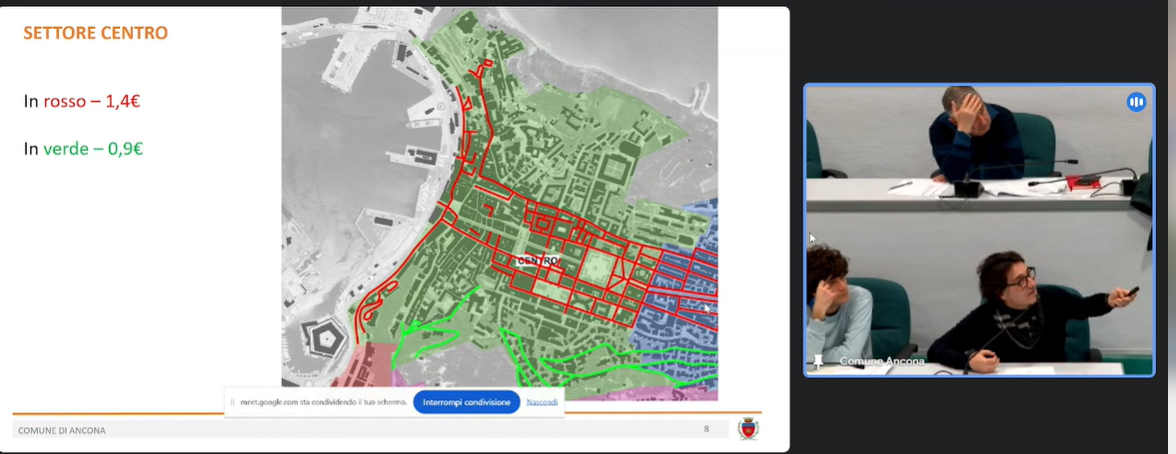
Task: Click the COMUNE DI ANCONA footer text
Action: click(x=62, y=430)
